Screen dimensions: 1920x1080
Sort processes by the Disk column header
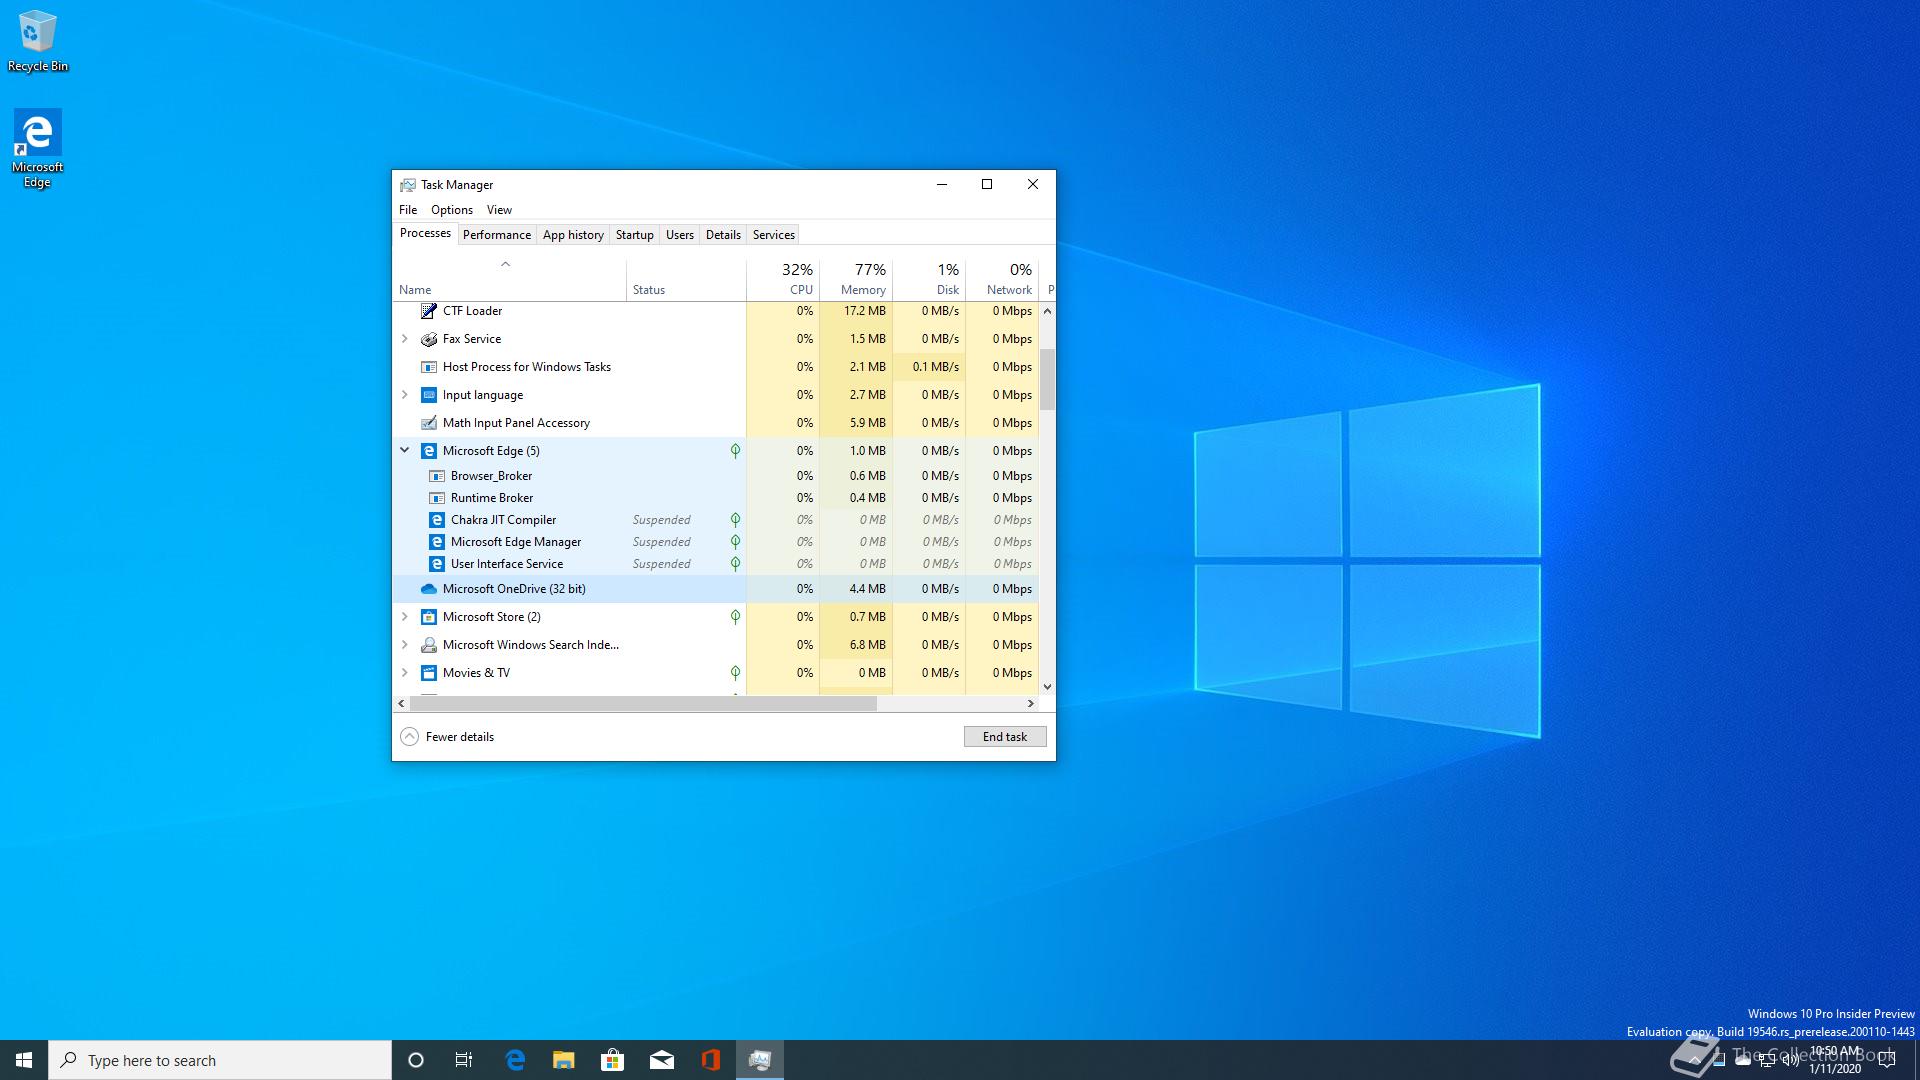point(929,280)
